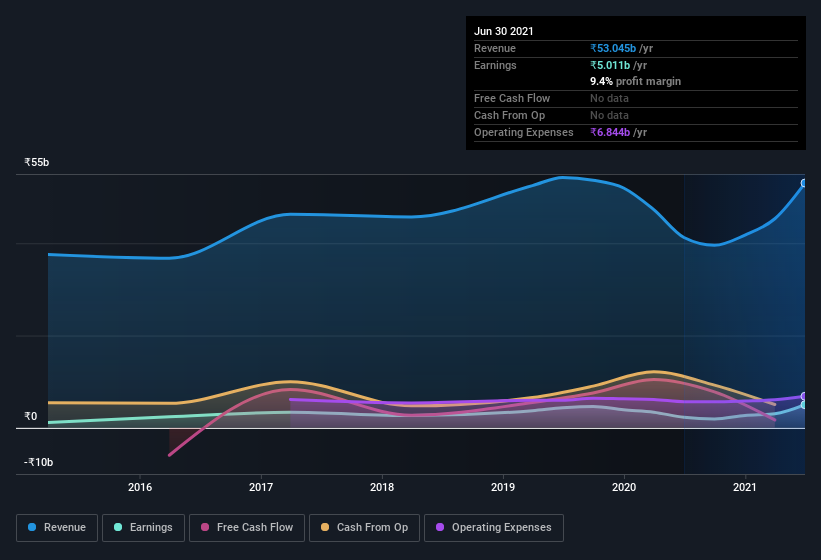Click the Cash From Op row in tooltip
The height and width of the screenshot is (560, 821).
pos(636,115)
